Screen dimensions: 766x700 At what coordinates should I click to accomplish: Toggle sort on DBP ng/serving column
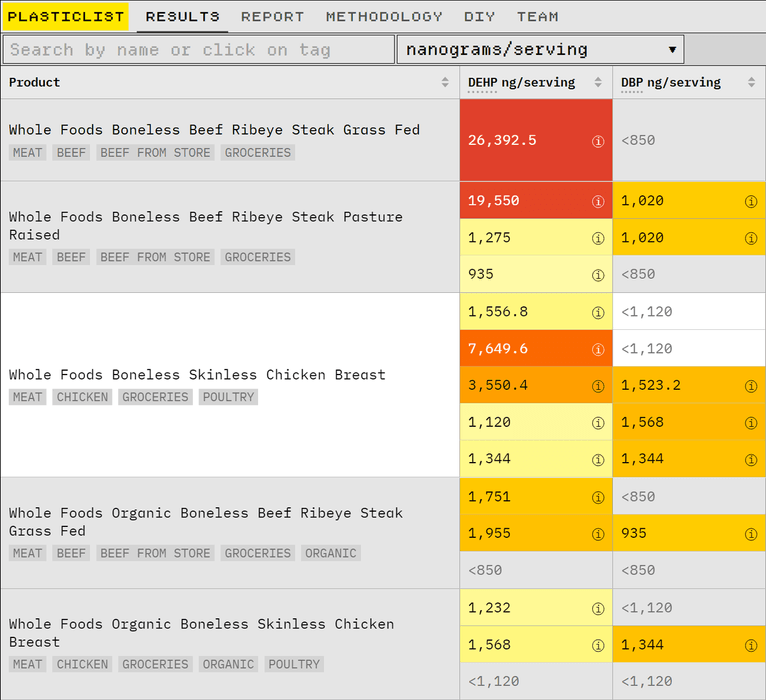pos(751,83)
